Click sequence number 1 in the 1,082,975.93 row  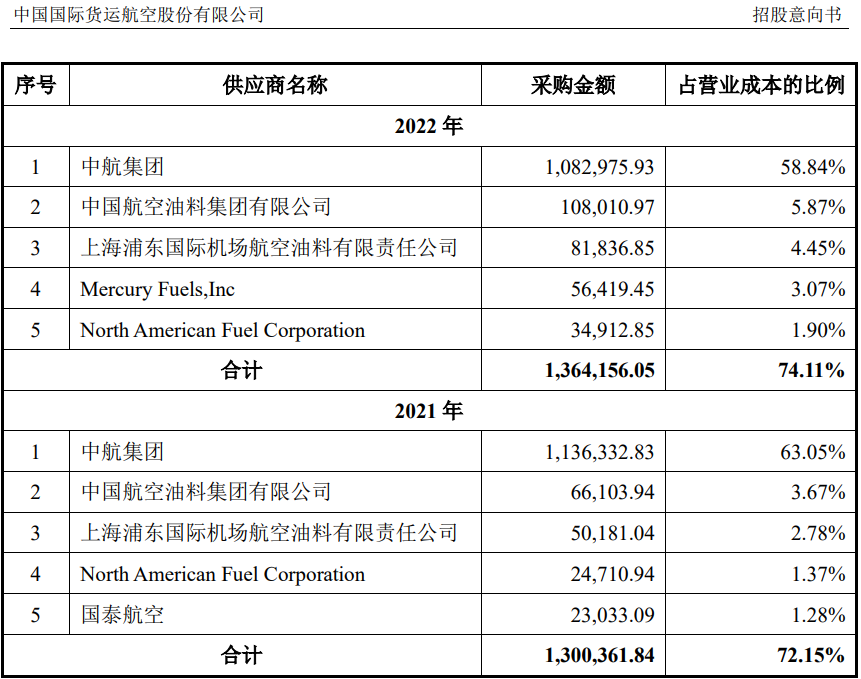tap(36, 167)
